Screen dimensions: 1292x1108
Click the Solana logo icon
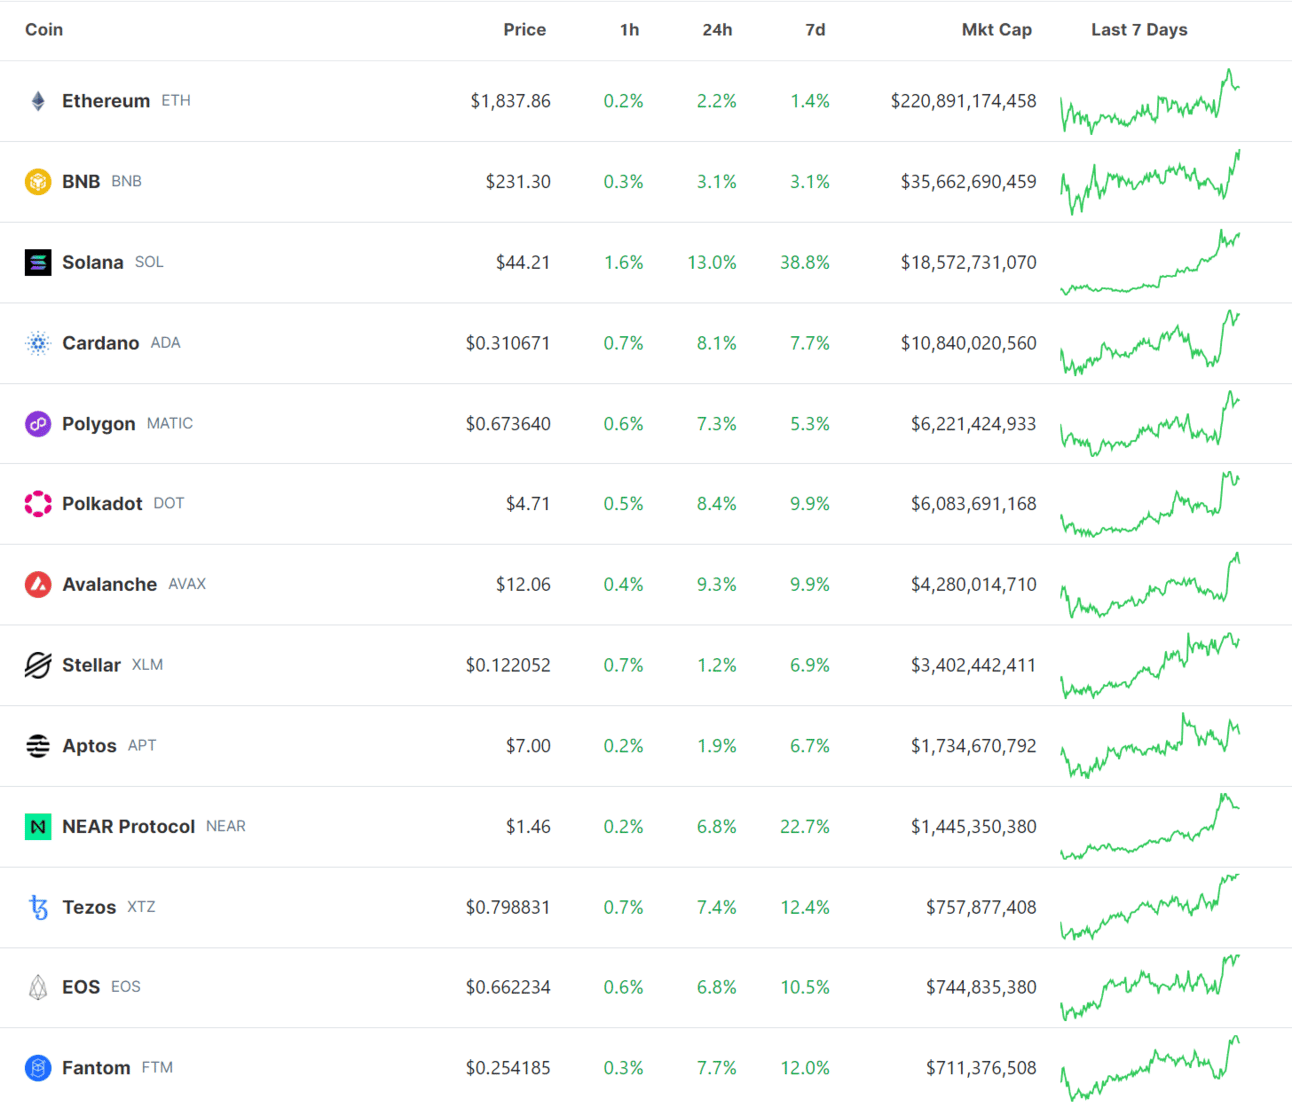(x=38, y=262)
